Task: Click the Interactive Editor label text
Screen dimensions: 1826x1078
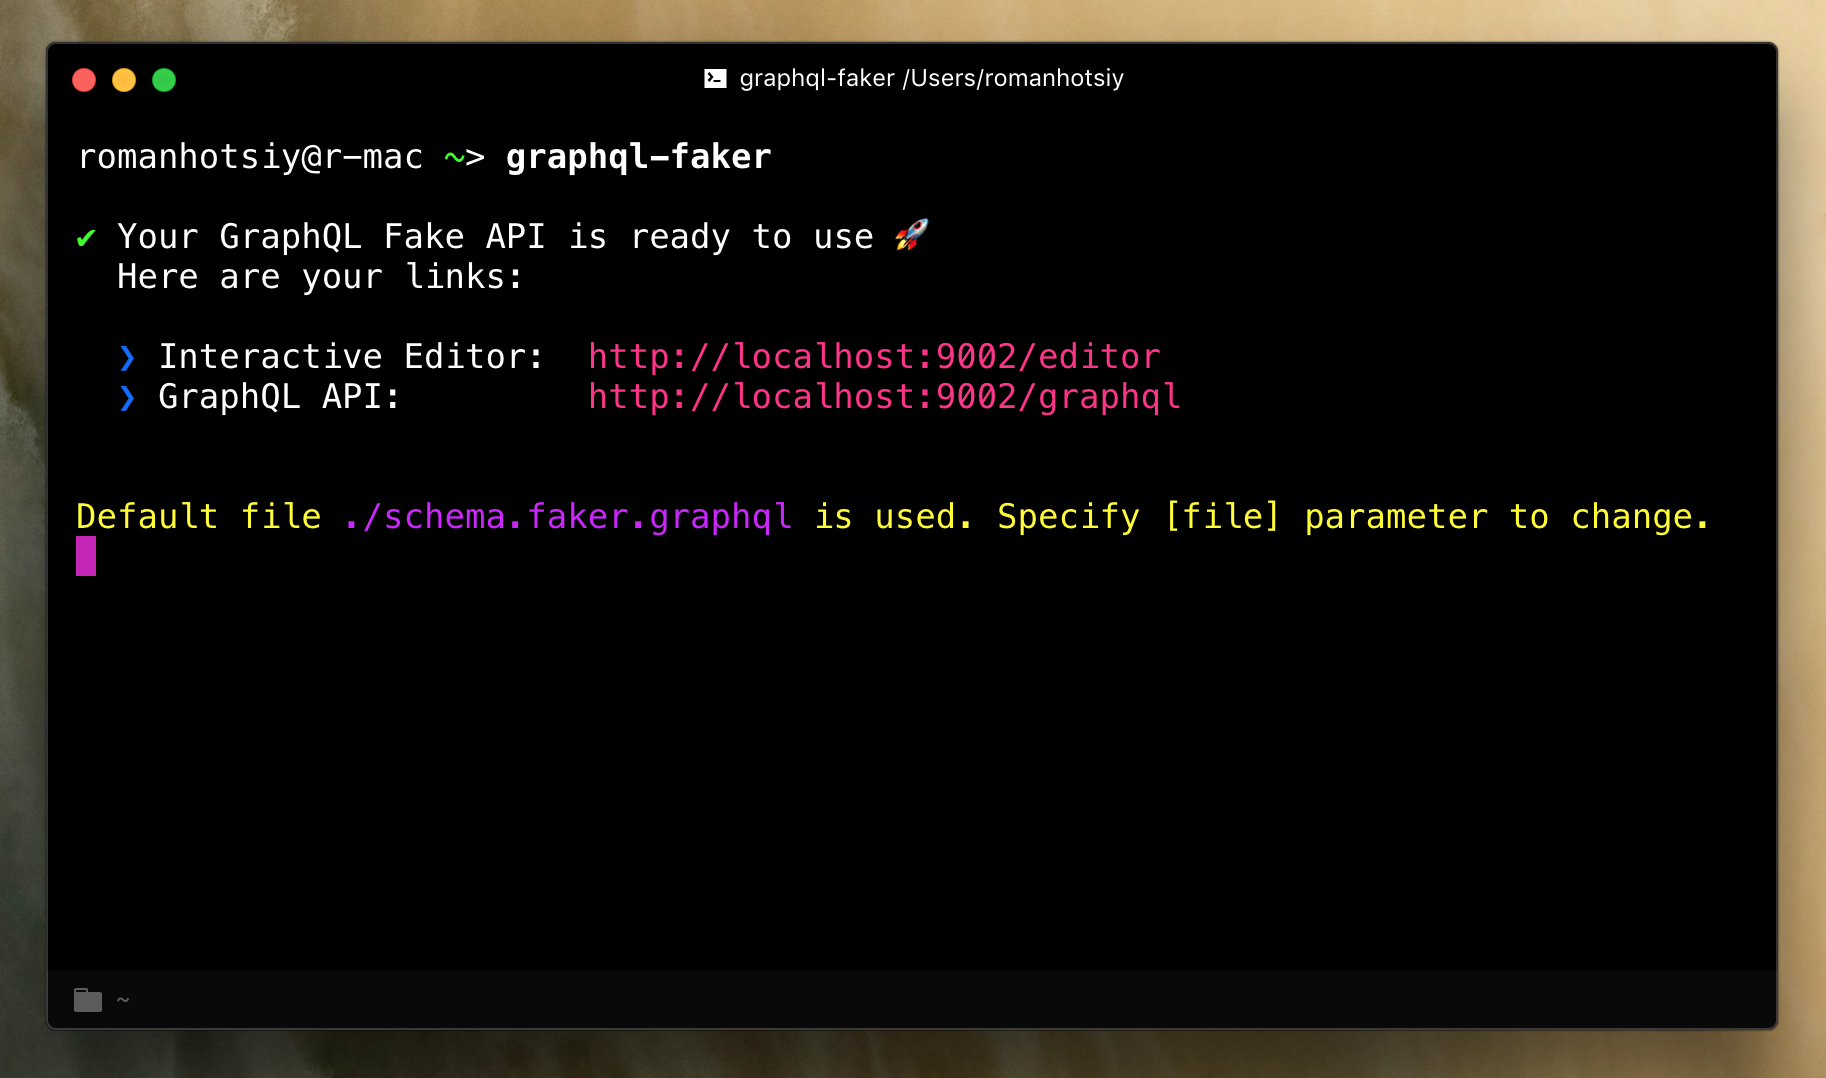Action: tap(352, 356)
